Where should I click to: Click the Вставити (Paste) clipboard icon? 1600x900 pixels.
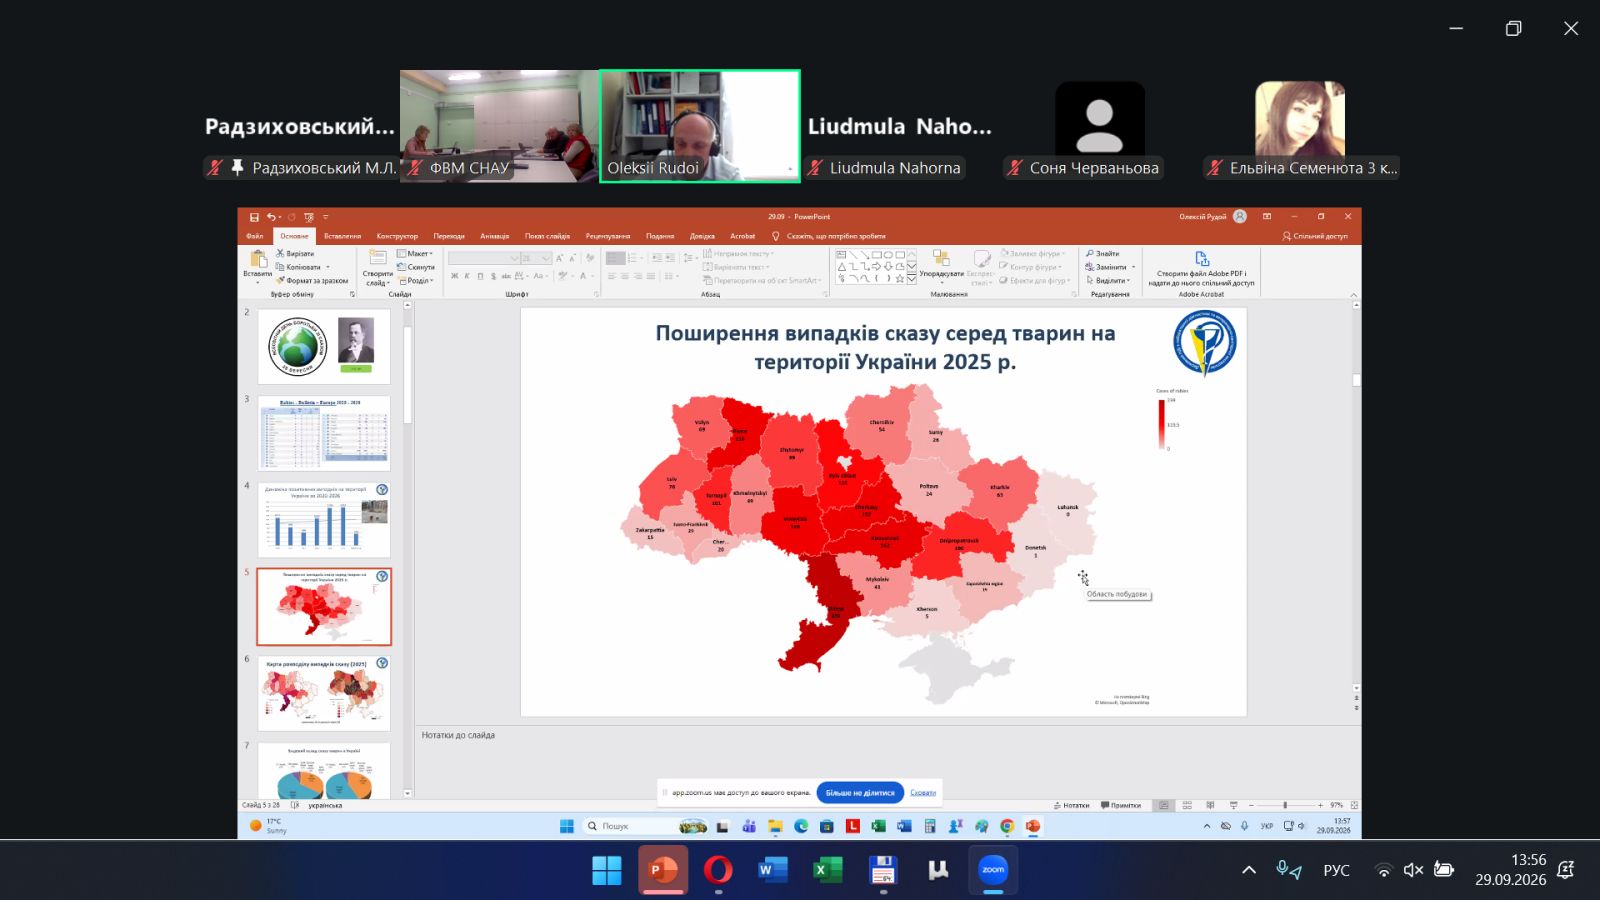click(258, 259)
